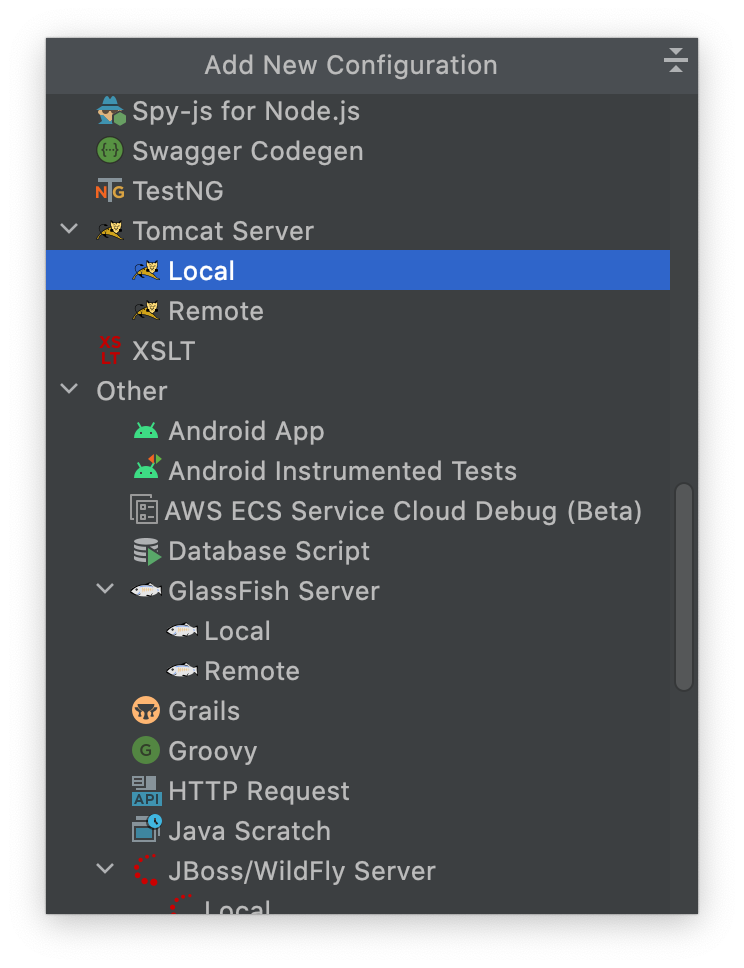Click the cat icon beside Tomcat Remote
Viewport: 744px width, 968px height.
point(146,311)
